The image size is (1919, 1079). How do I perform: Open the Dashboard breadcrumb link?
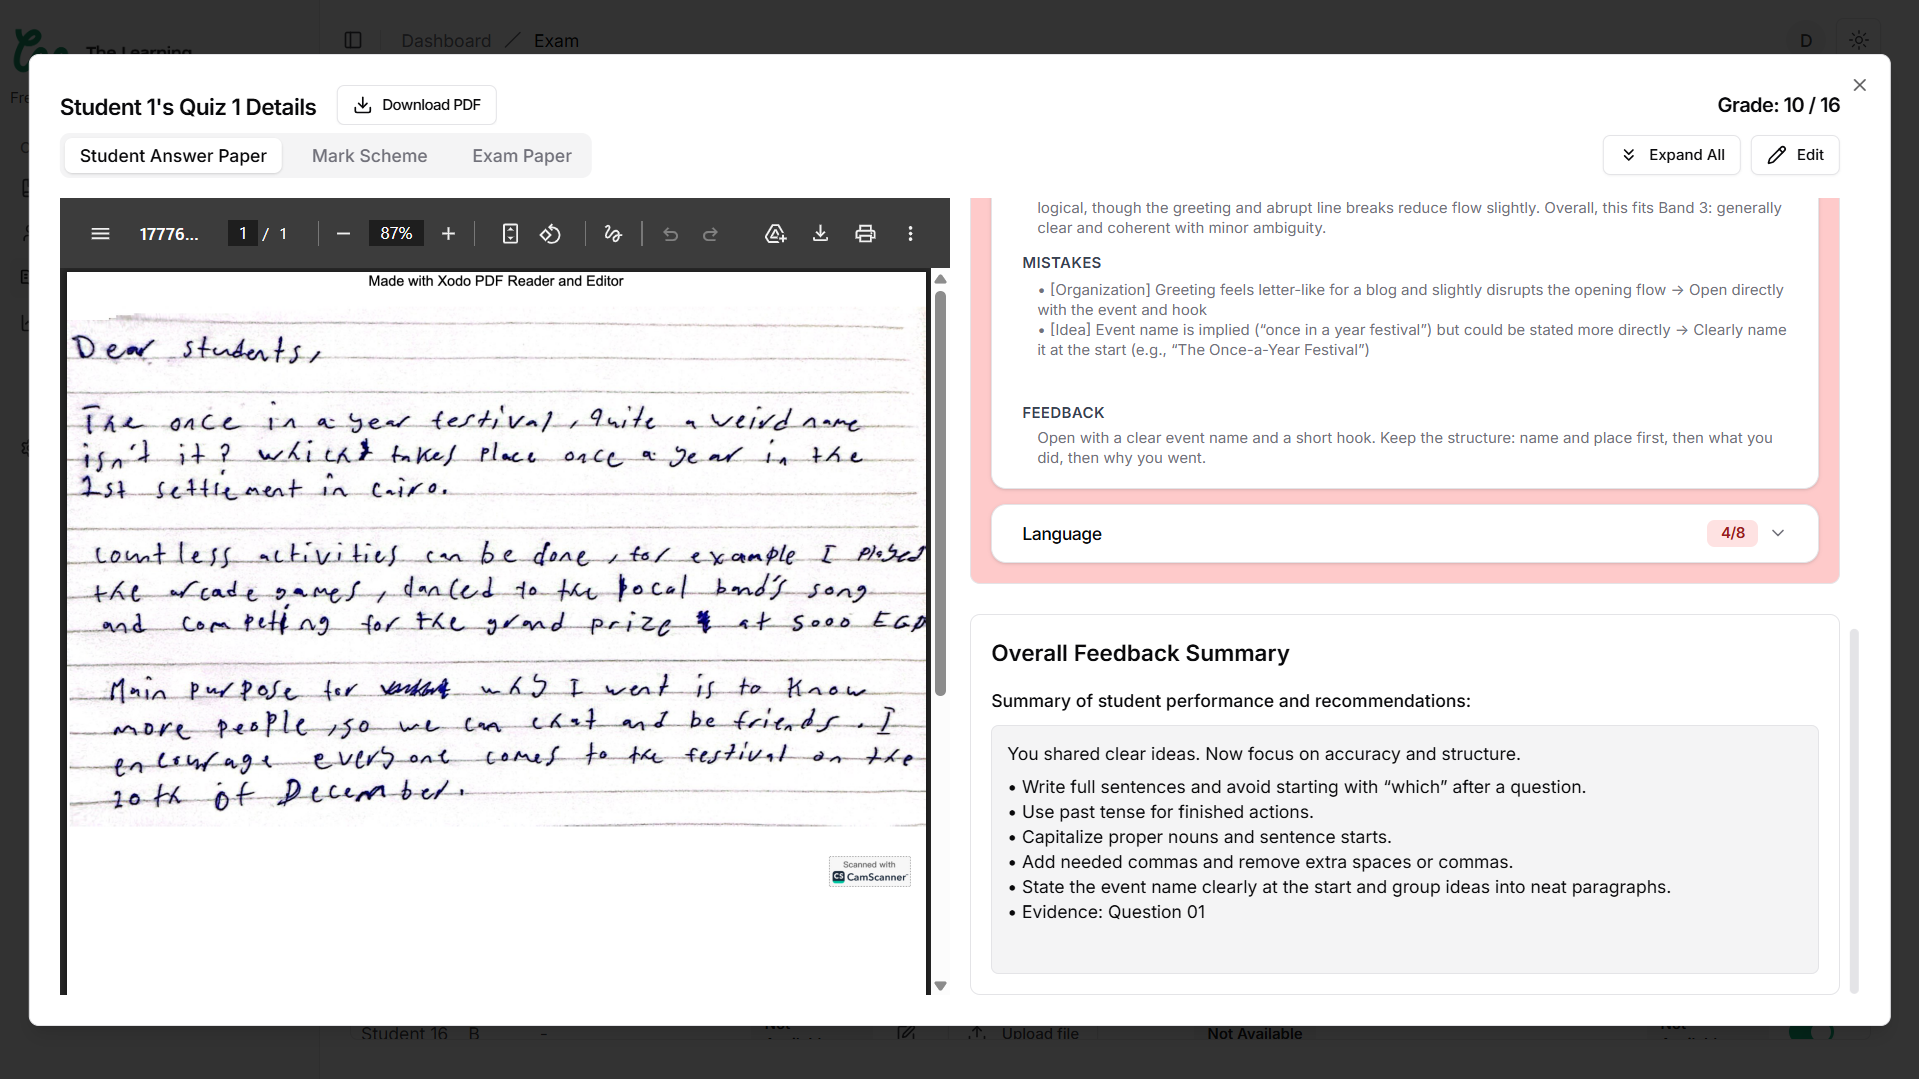pos(446,41)
